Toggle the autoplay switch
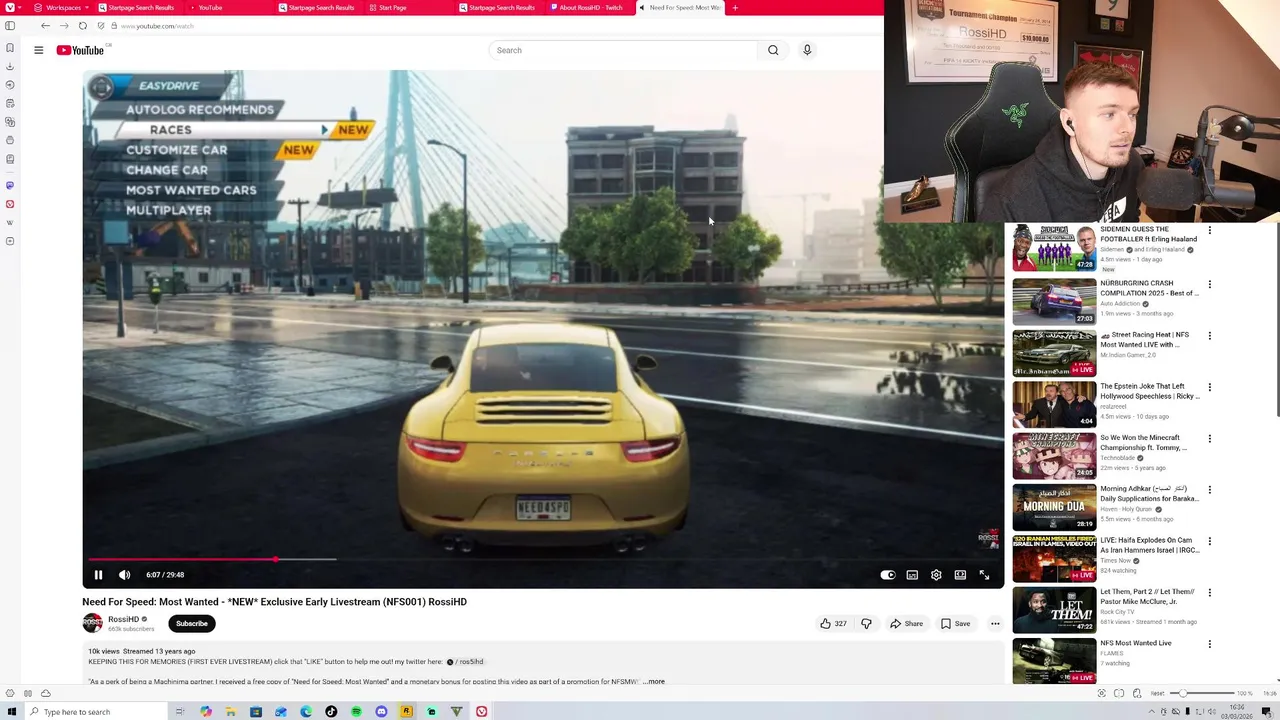Image resolution: width=1280 pixels, height=720 pixels. click(x=887, y=575)
